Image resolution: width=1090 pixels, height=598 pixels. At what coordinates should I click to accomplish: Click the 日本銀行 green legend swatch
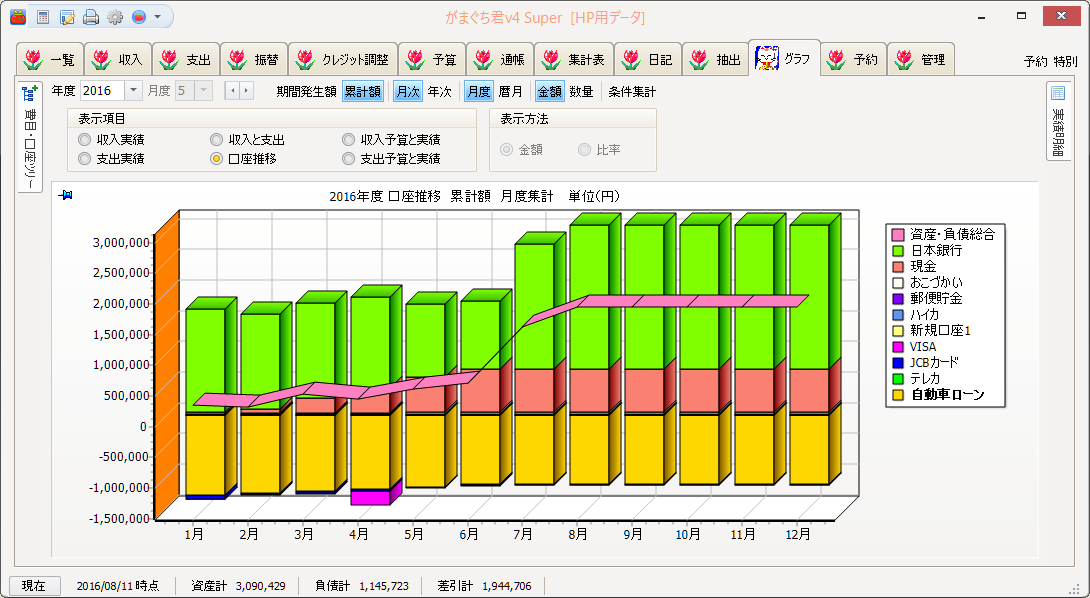click(897, 250)
